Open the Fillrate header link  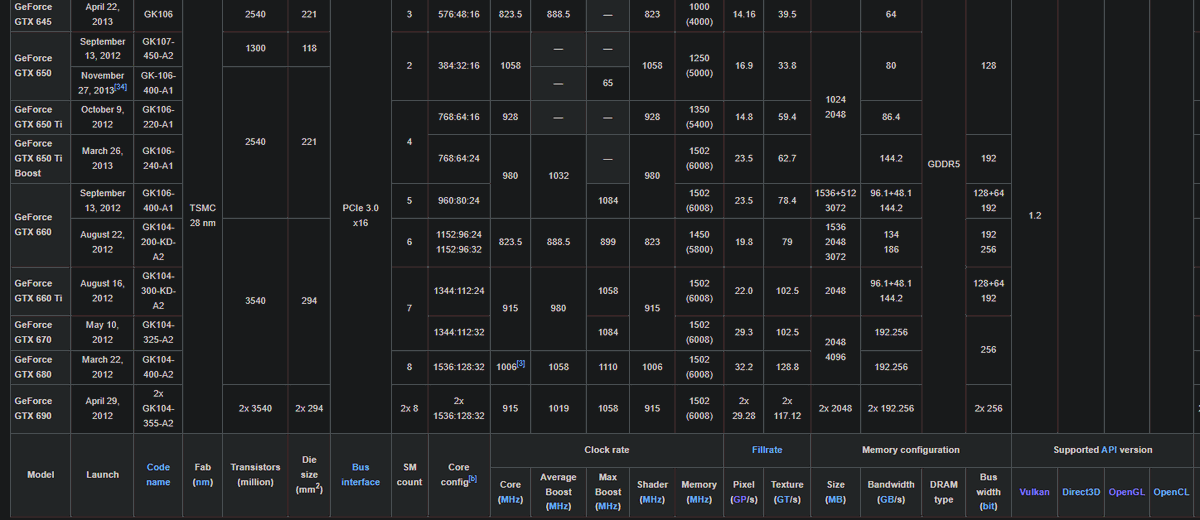click(x=767, y=450)
